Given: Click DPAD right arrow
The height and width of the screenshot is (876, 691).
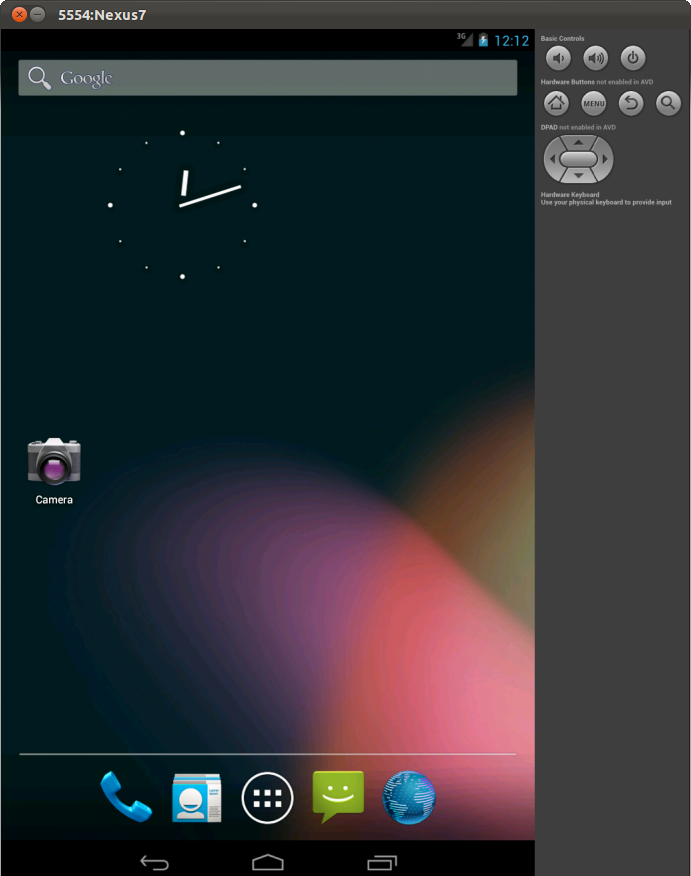Looking at the screenshot, I should click(605, 159).
